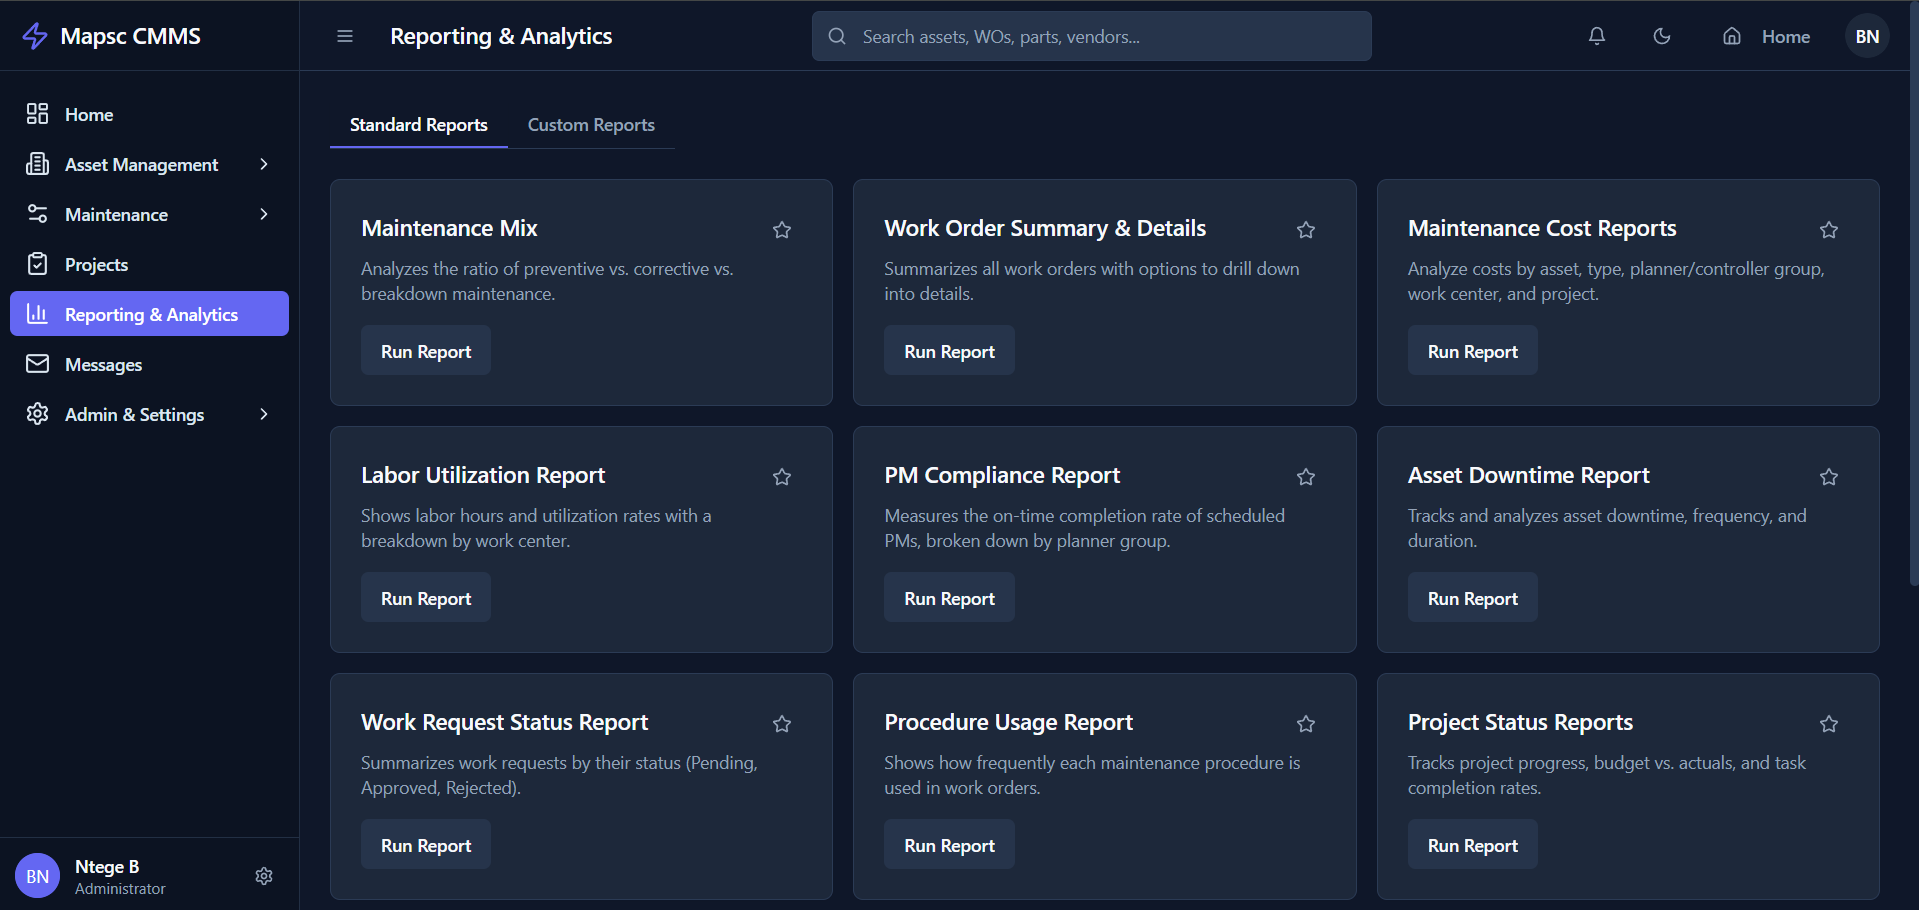Image resolution: width=1919 pixels, height=910 pixels.
Task: Run the Work Request Status Report
Action: [426, 845]
